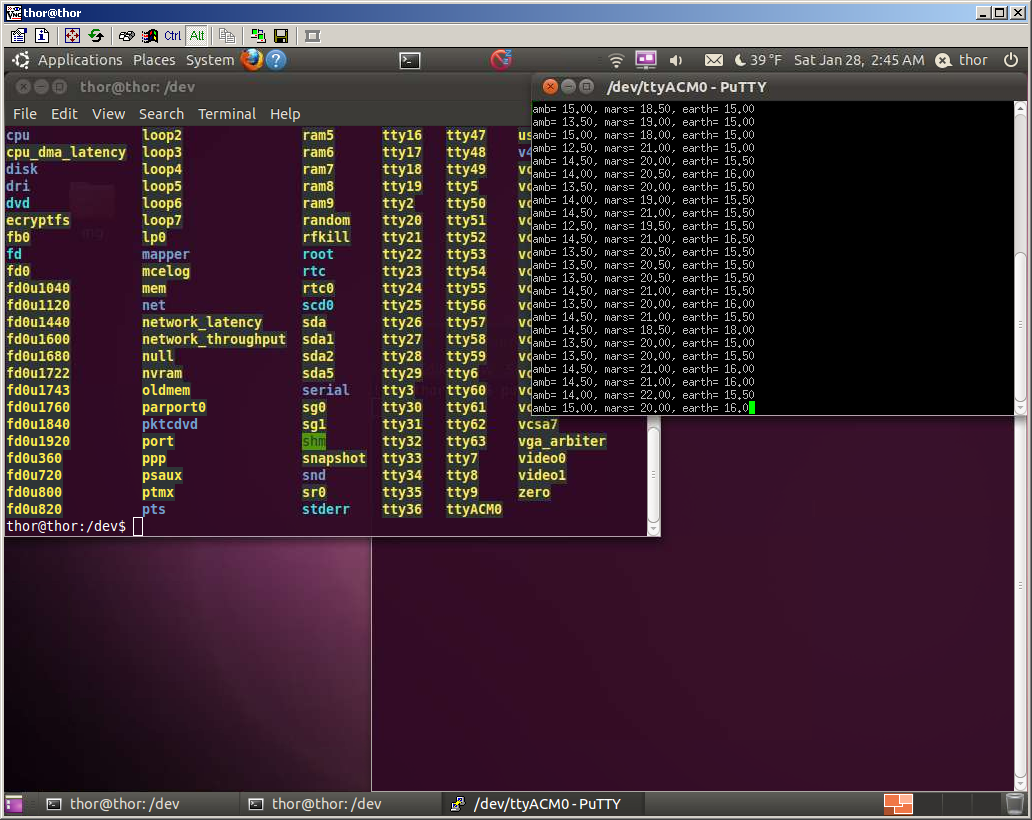Screen dimensions: 1032x820
Task: Open the Terminal menu
Action: click(x=227, y=114)
